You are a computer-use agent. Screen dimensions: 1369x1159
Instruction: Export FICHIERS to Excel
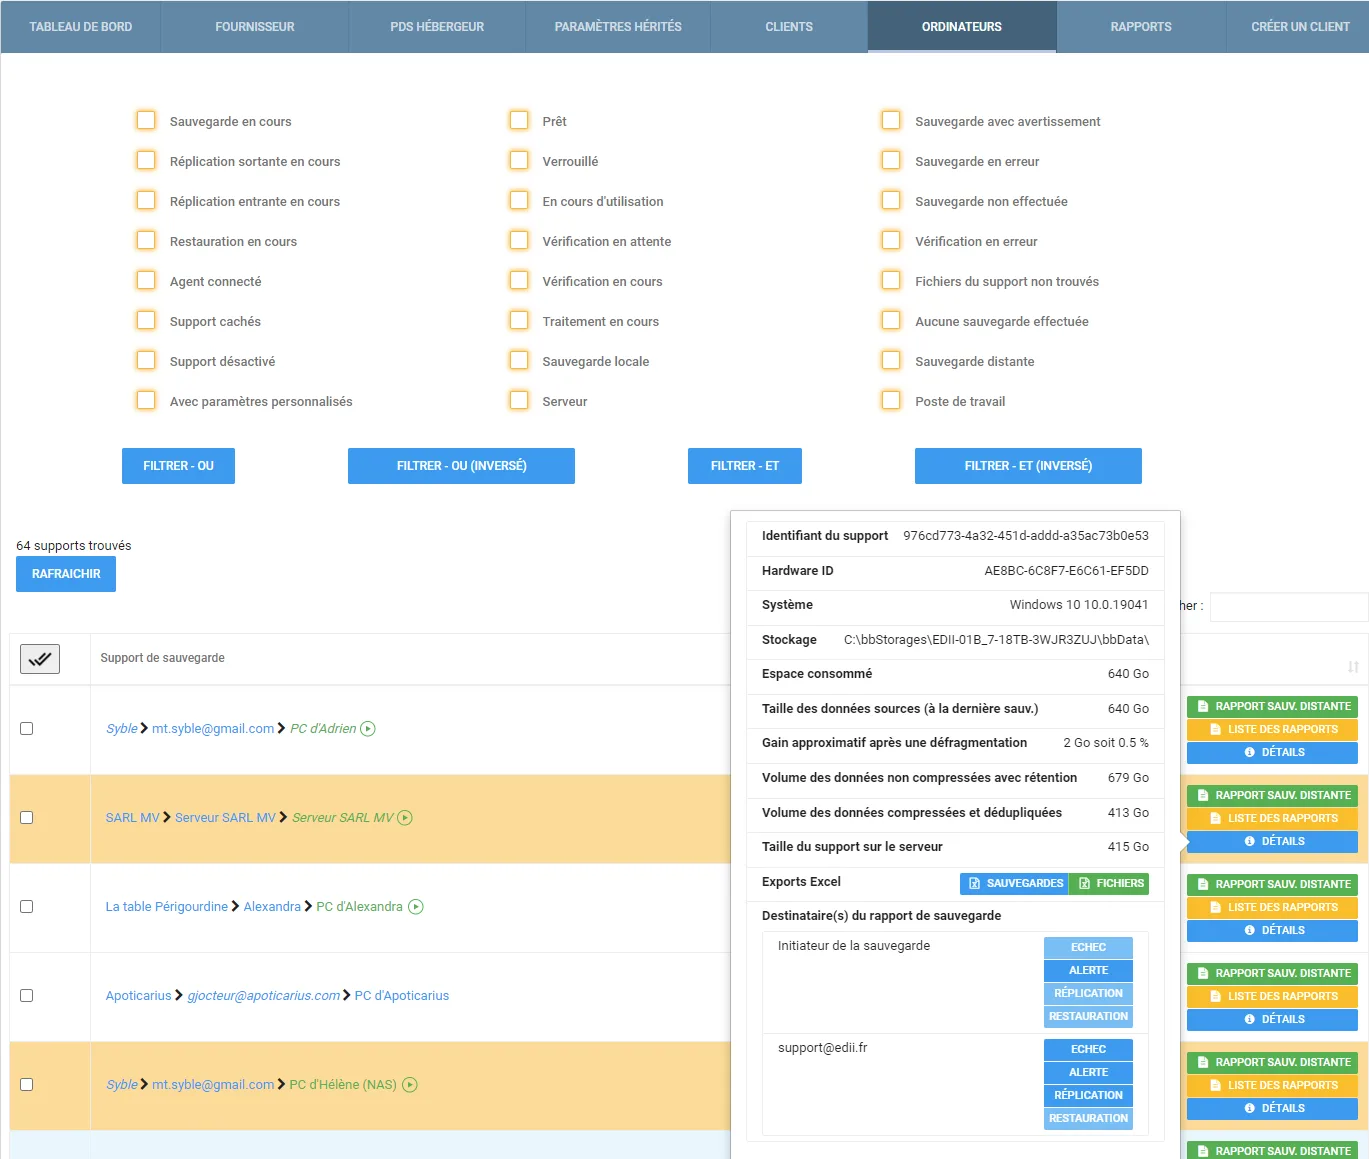point(1109,884)
